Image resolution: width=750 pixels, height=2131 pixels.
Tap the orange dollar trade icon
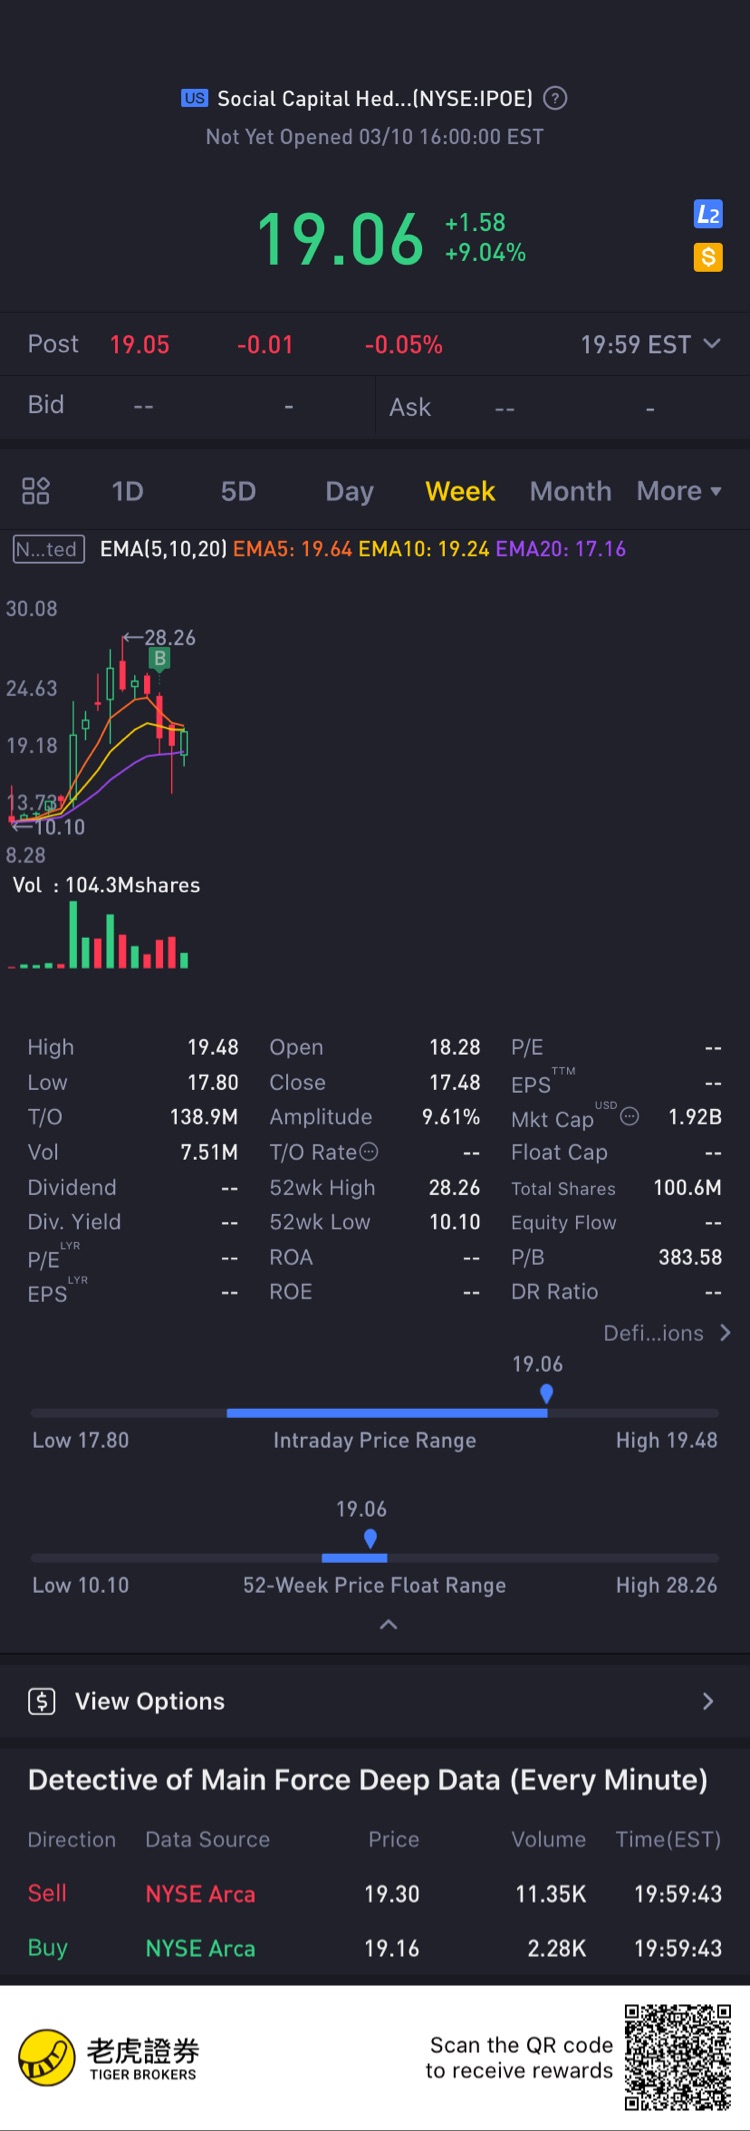coord(708,257)
